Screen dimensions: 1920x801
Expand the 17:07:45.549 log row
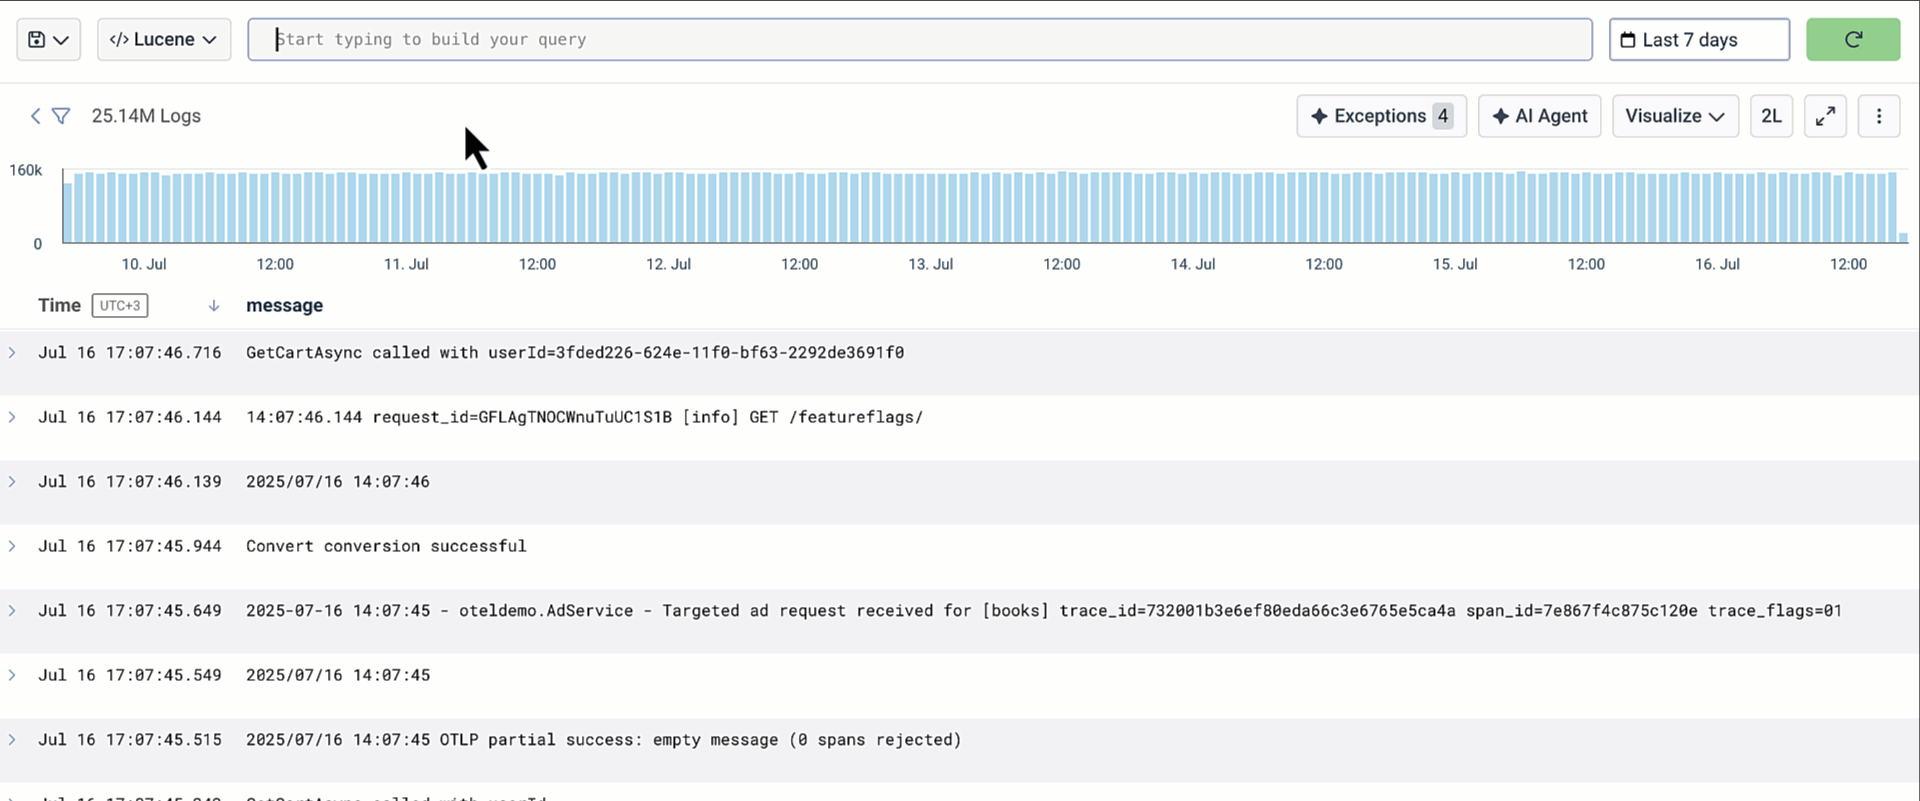click(x=12, y=675)
